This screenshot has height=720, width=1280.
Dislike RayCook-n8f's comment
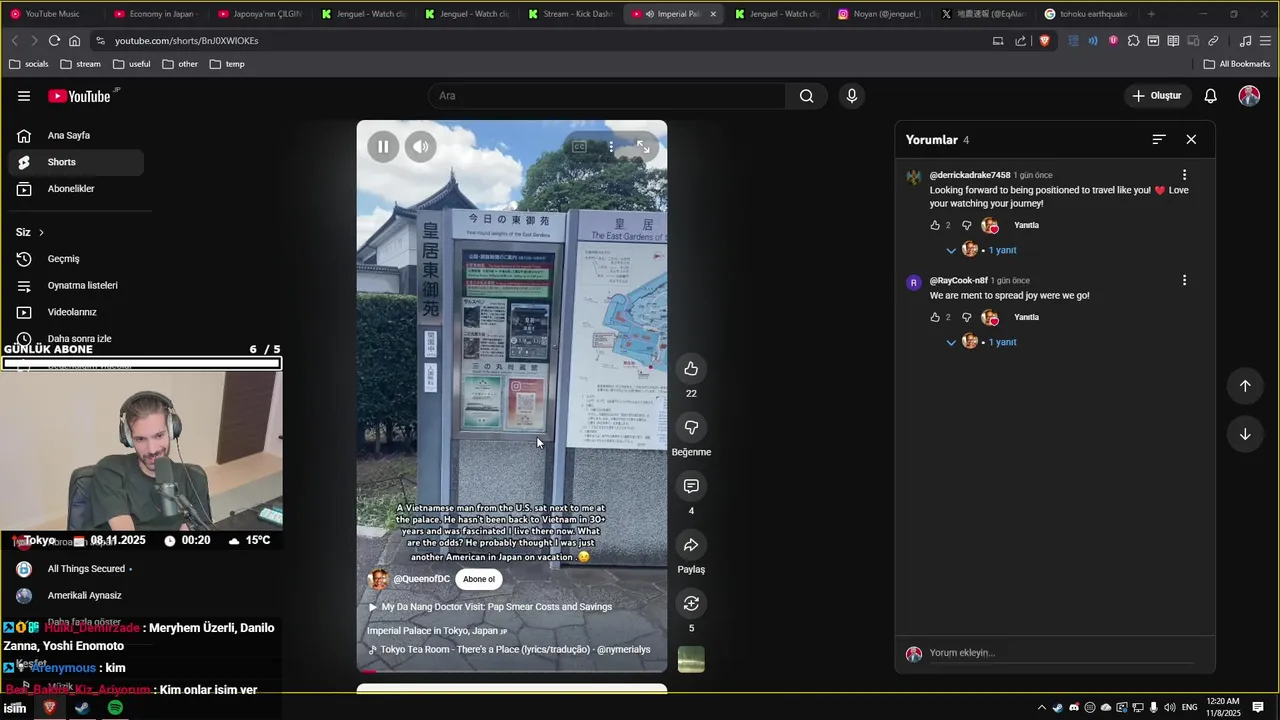click(x=966, y=318)
